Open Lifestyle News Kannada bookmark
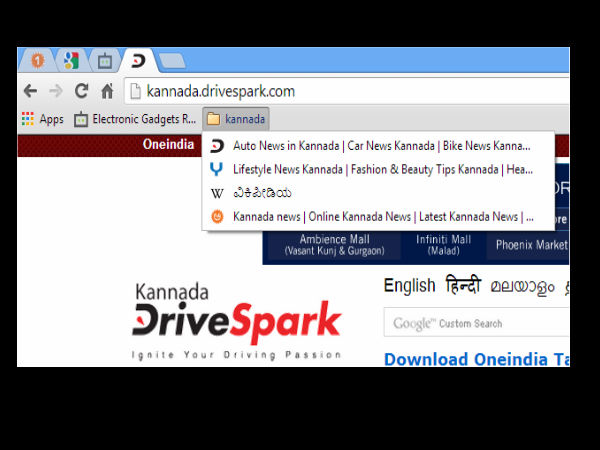This screenshot has width=600, height=450. click(x=378, y=169)
